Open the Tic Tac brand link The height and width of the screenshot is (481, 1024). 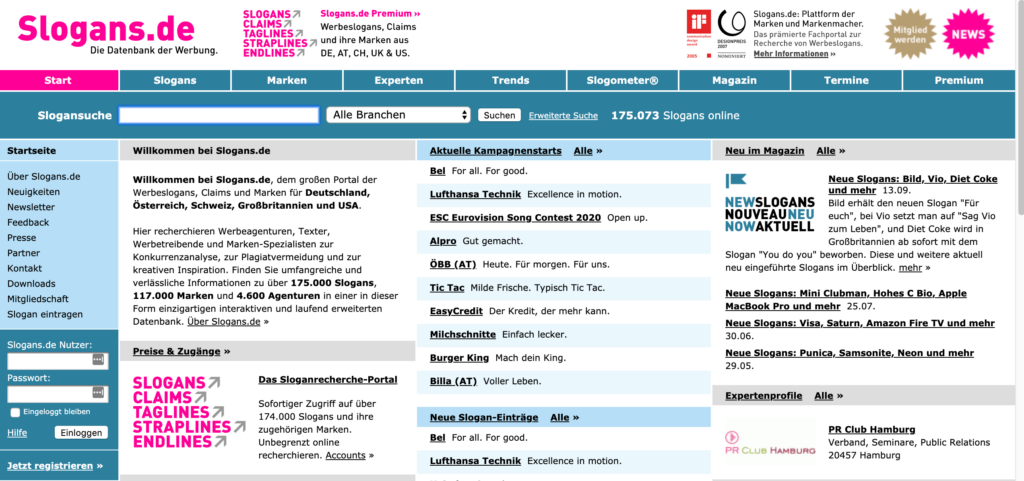coord(447,288)
